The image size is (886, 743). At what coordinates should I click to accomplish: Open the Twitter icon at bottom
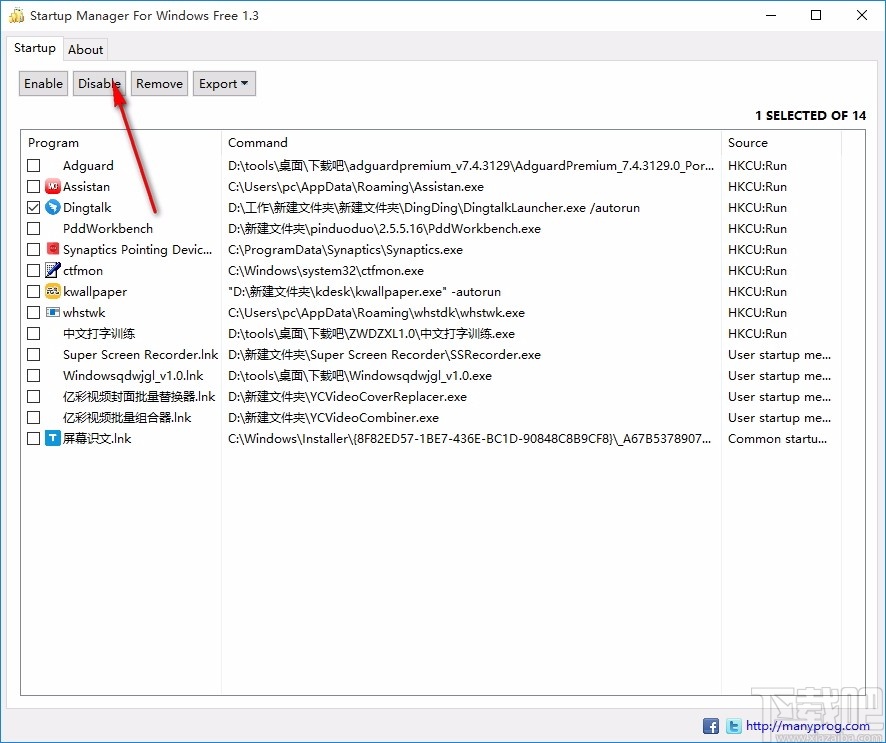(733, 726)
